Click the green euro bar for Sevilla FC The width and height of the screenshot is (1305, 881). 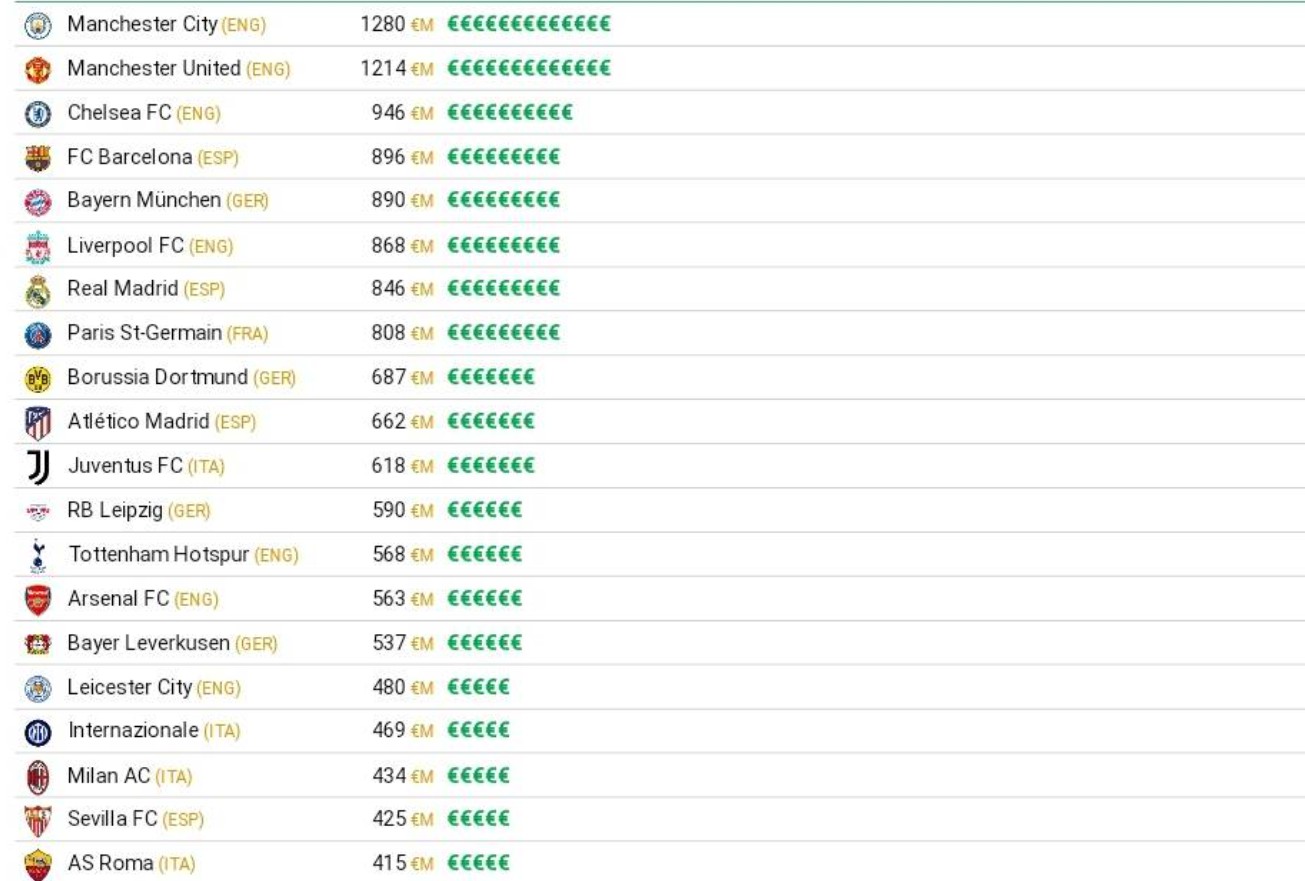[x=479, y=821]
